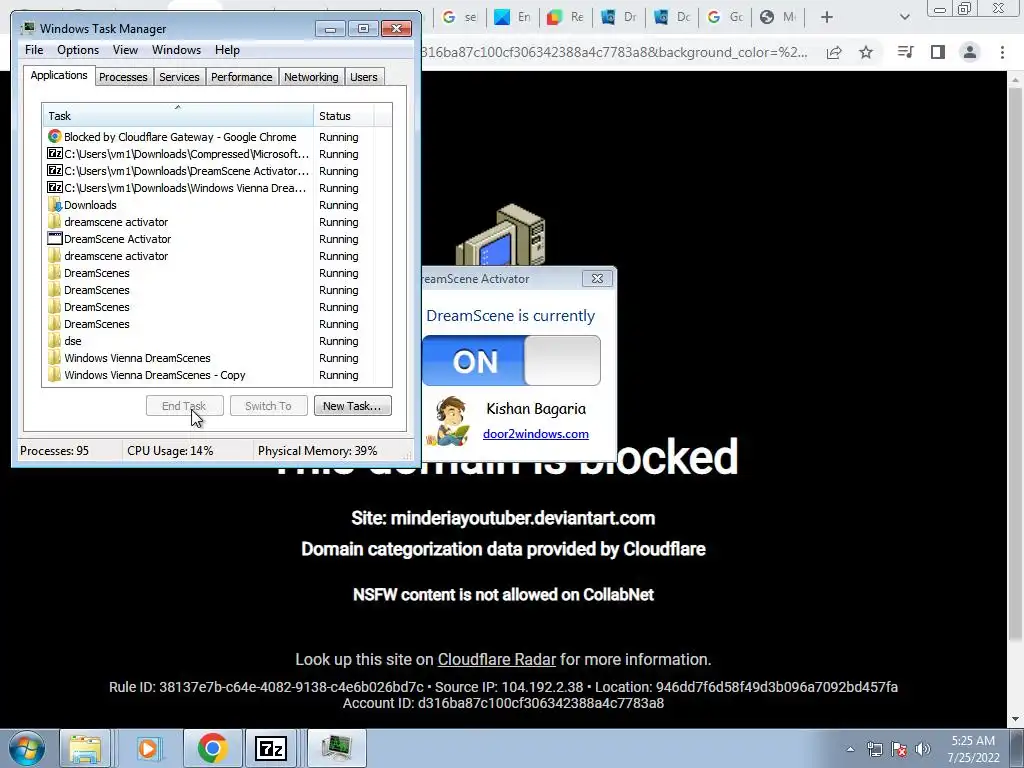Open the Cloudflare Radar link
This screenshot has width=1024, height=768.
(496, 659)
